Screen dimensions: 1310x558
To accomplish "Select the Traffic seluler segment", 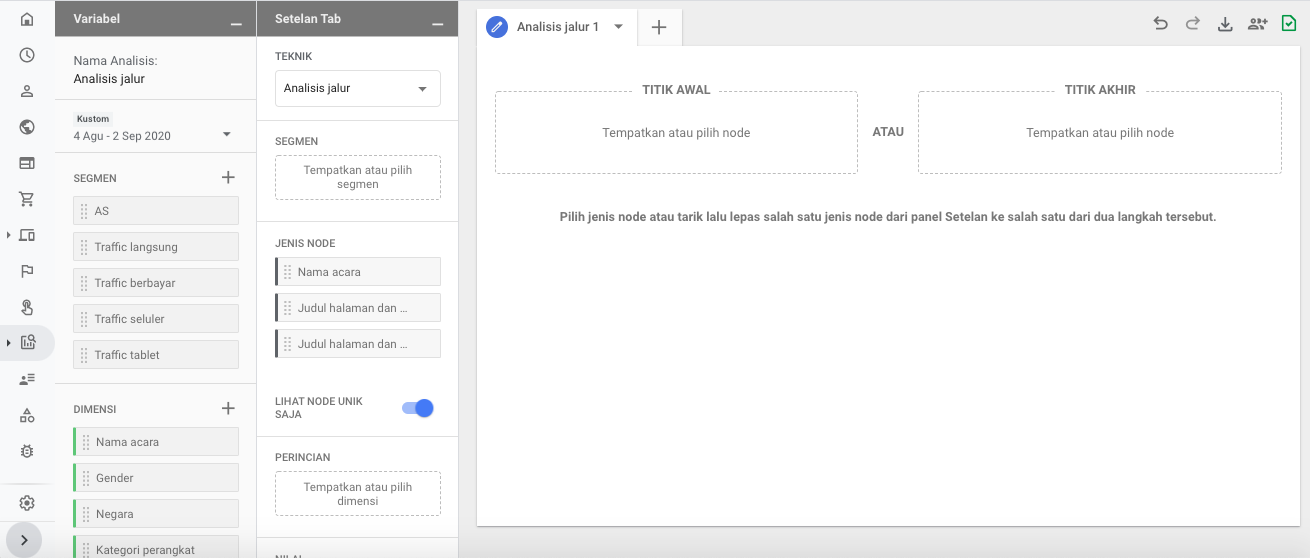I will [x=156, y=319].
